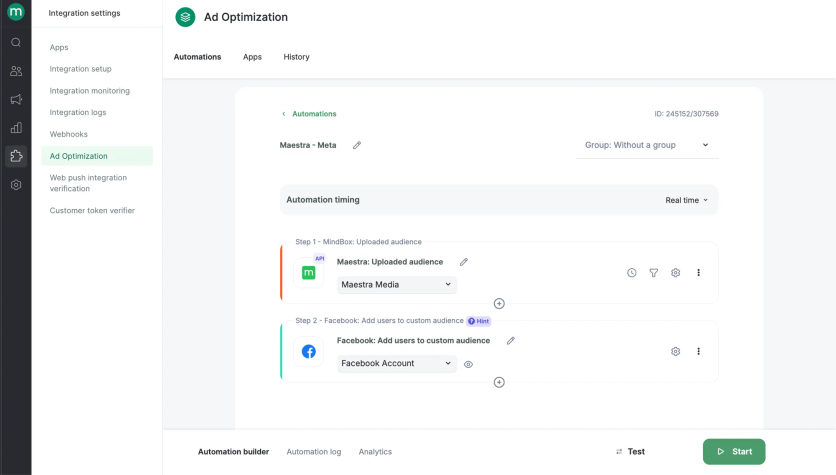Go back via Automations link
Image resolution: width=836 pixels, height=475 pixels.
tap(309, 114)
